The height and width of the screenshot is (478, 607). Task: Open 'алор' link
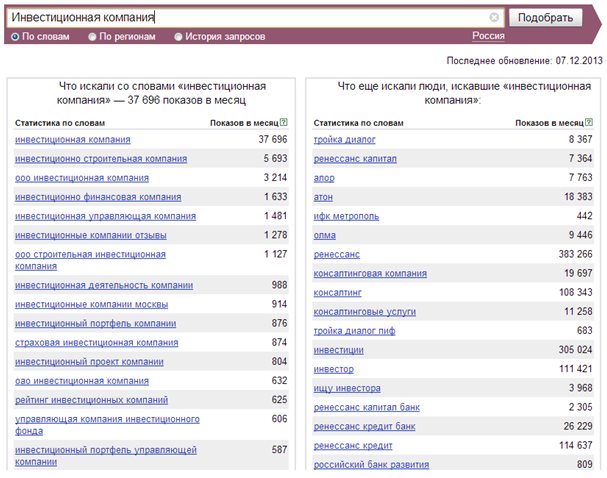324,178
